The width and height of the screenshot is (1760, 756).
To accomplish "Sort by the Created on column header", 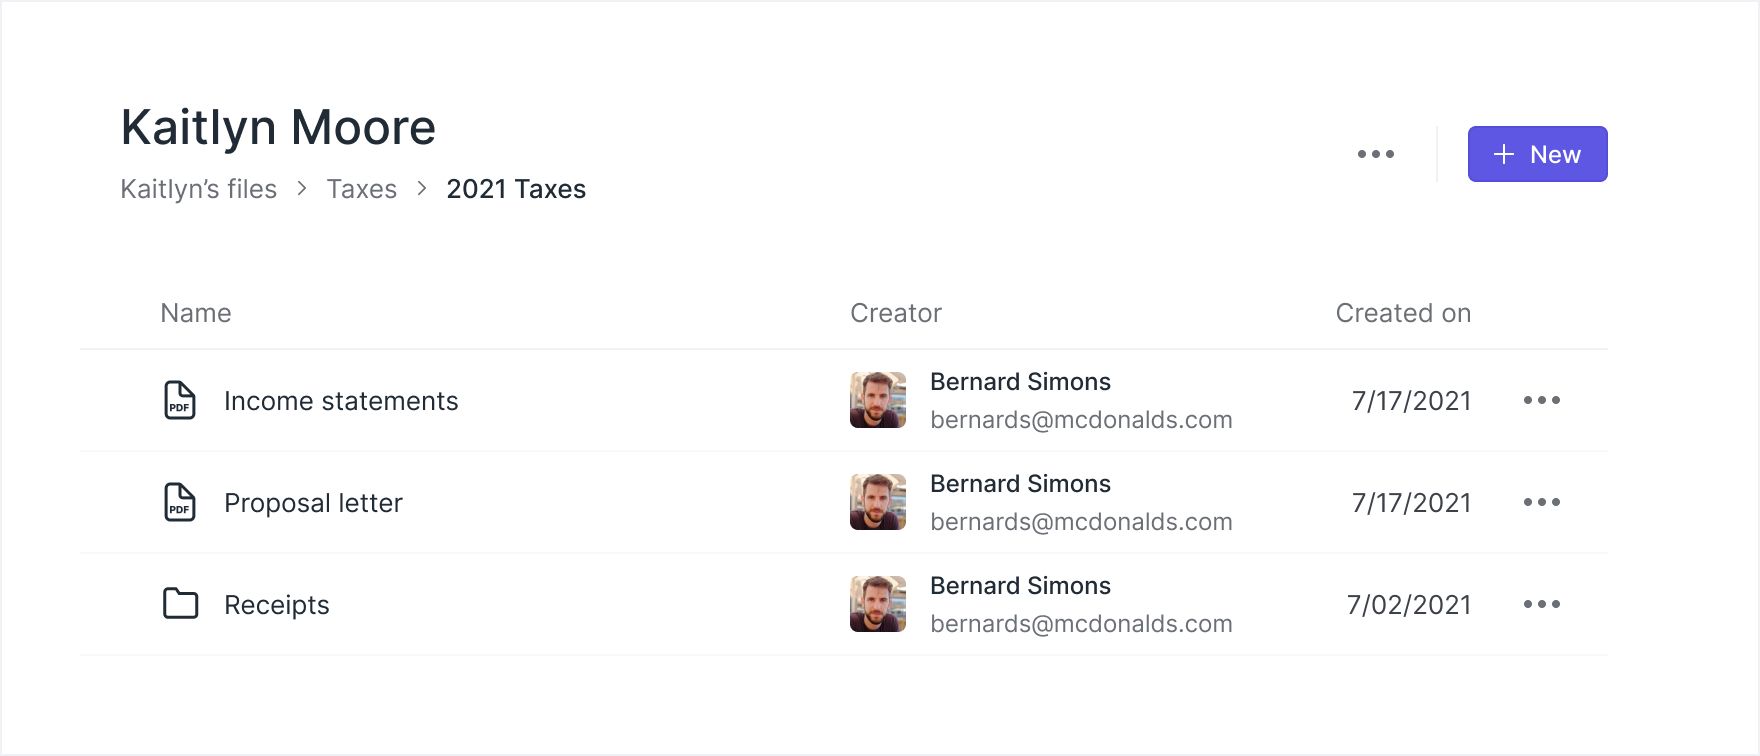I will tap(1403, 313).
